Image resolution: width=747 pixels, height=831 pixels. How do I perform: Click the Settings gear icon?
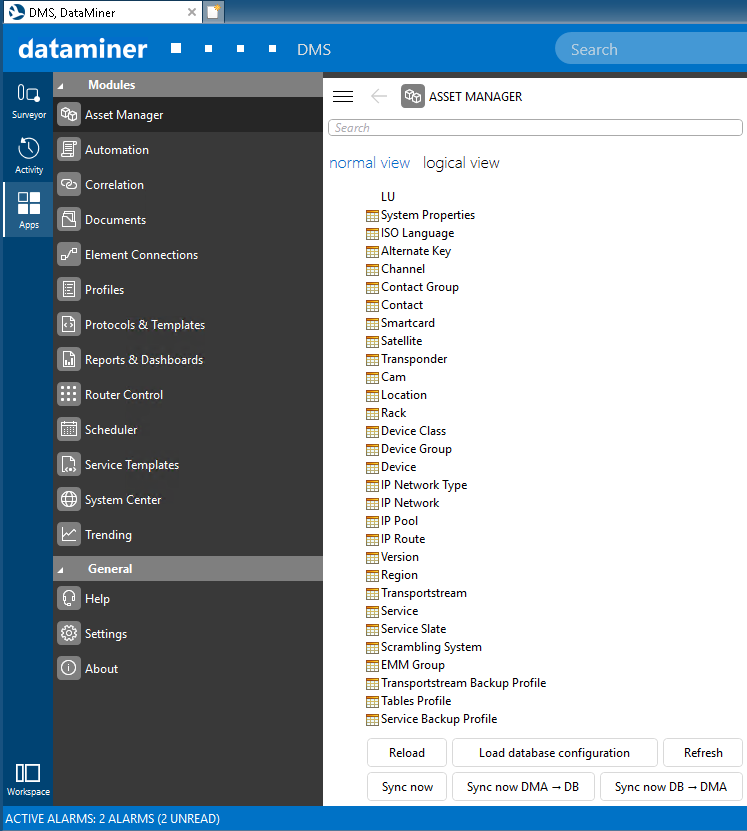click(69, 633)
